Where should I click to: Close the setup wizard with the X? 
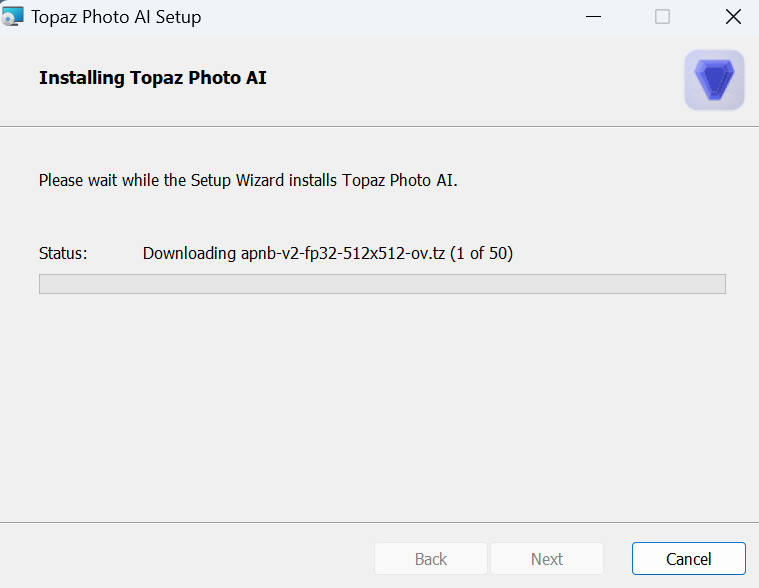click(x=733, y=17)
